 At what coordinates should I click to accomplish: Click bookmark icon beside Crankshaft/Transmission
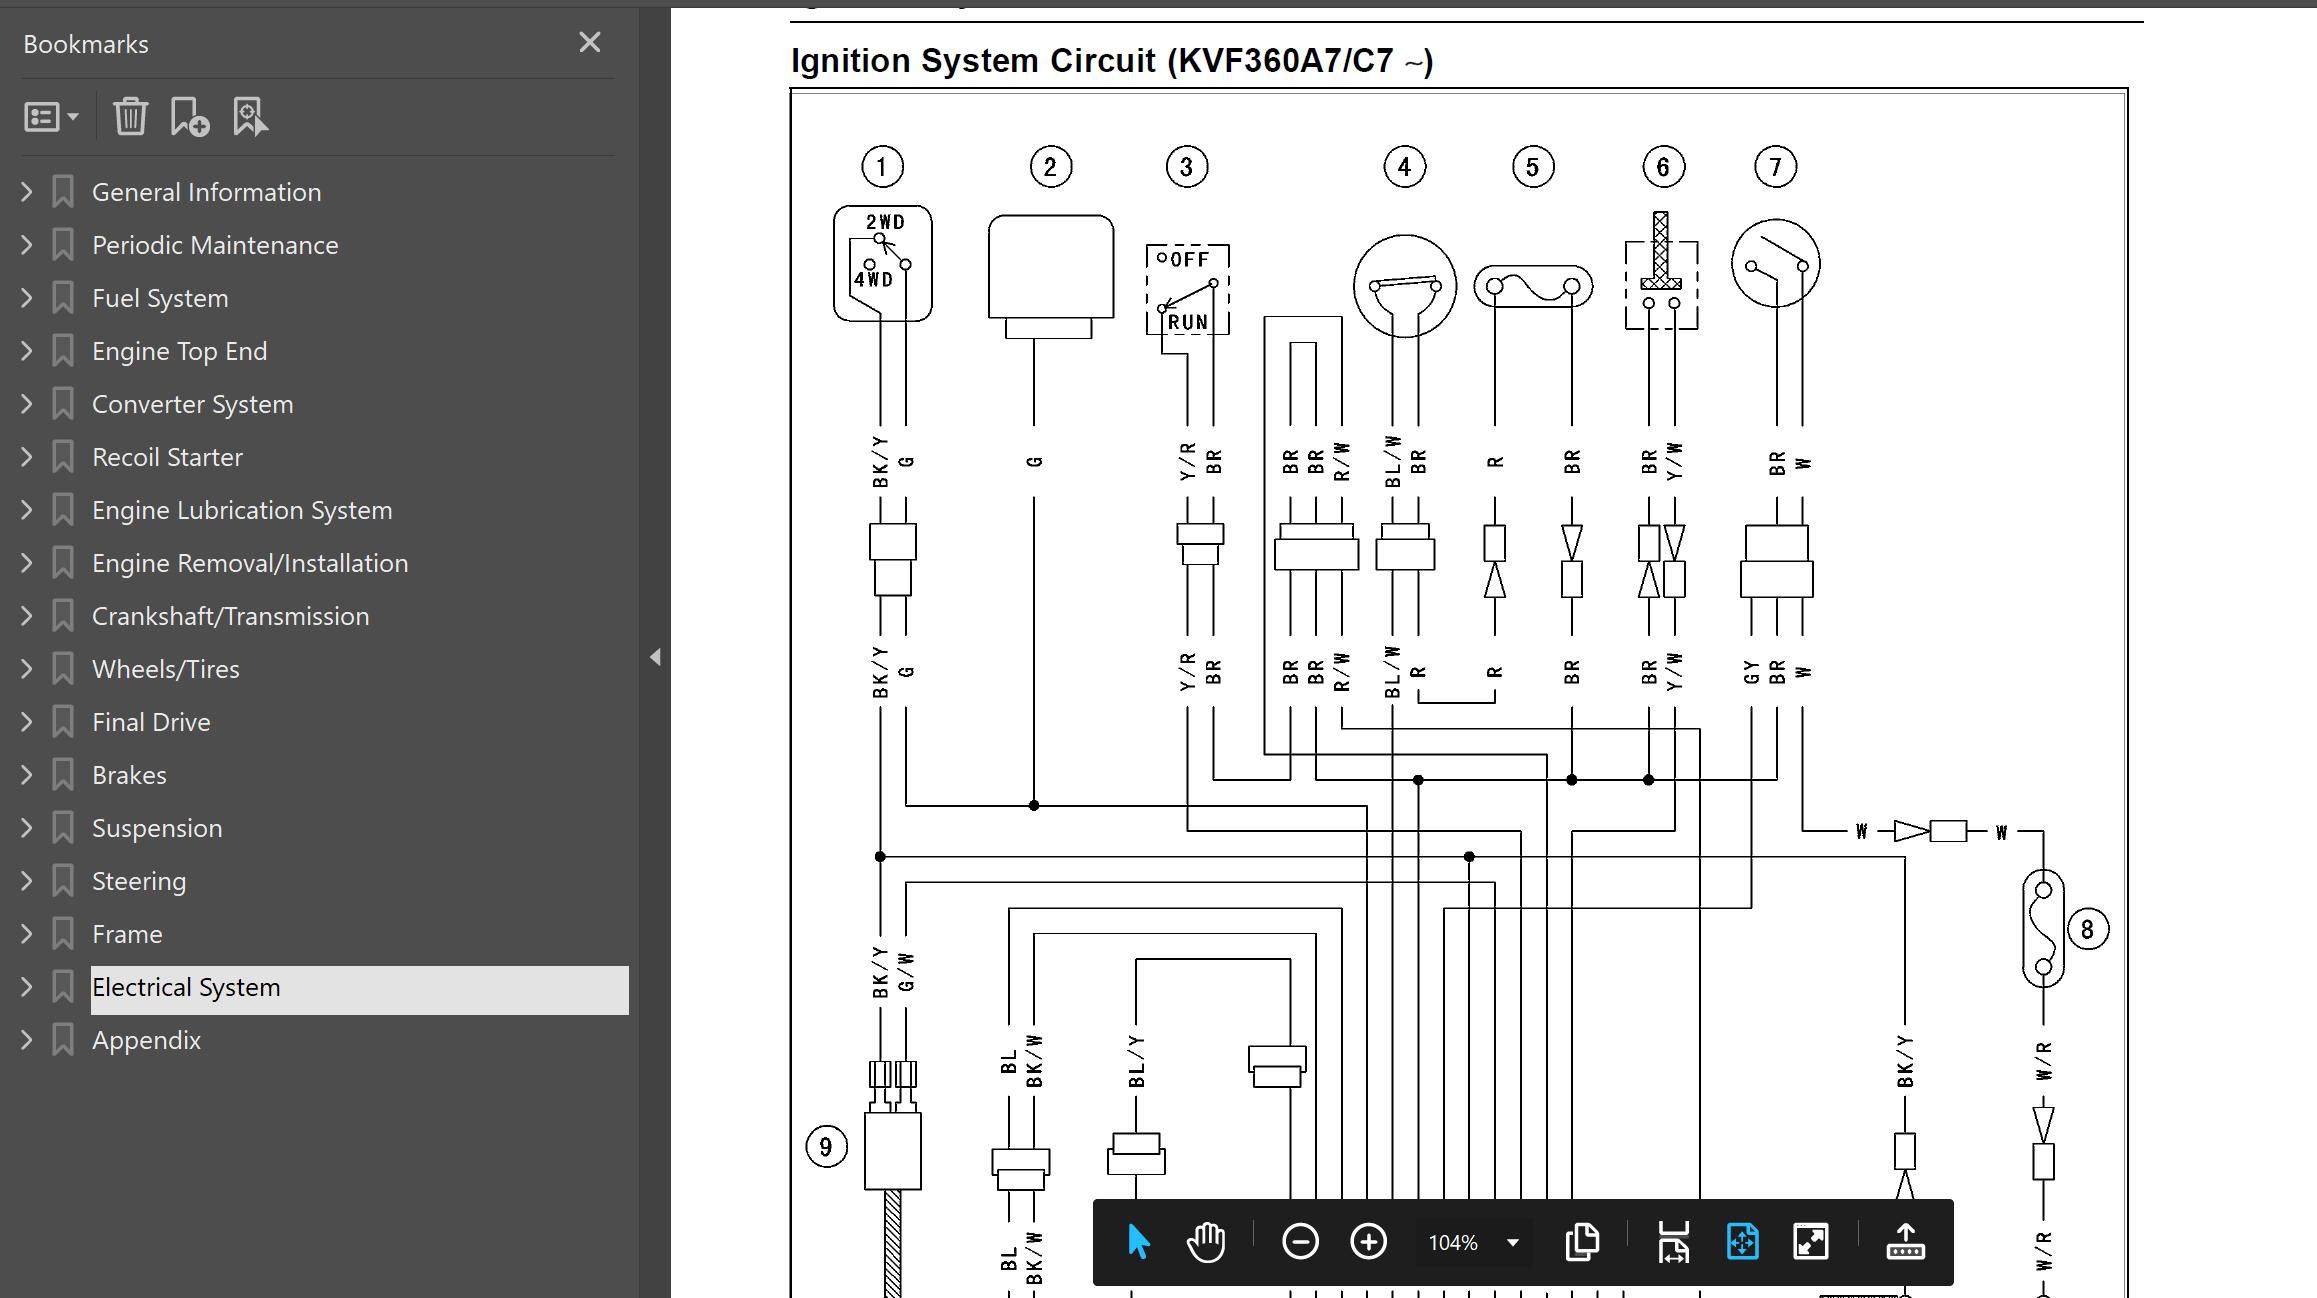[x=63, y=616]
